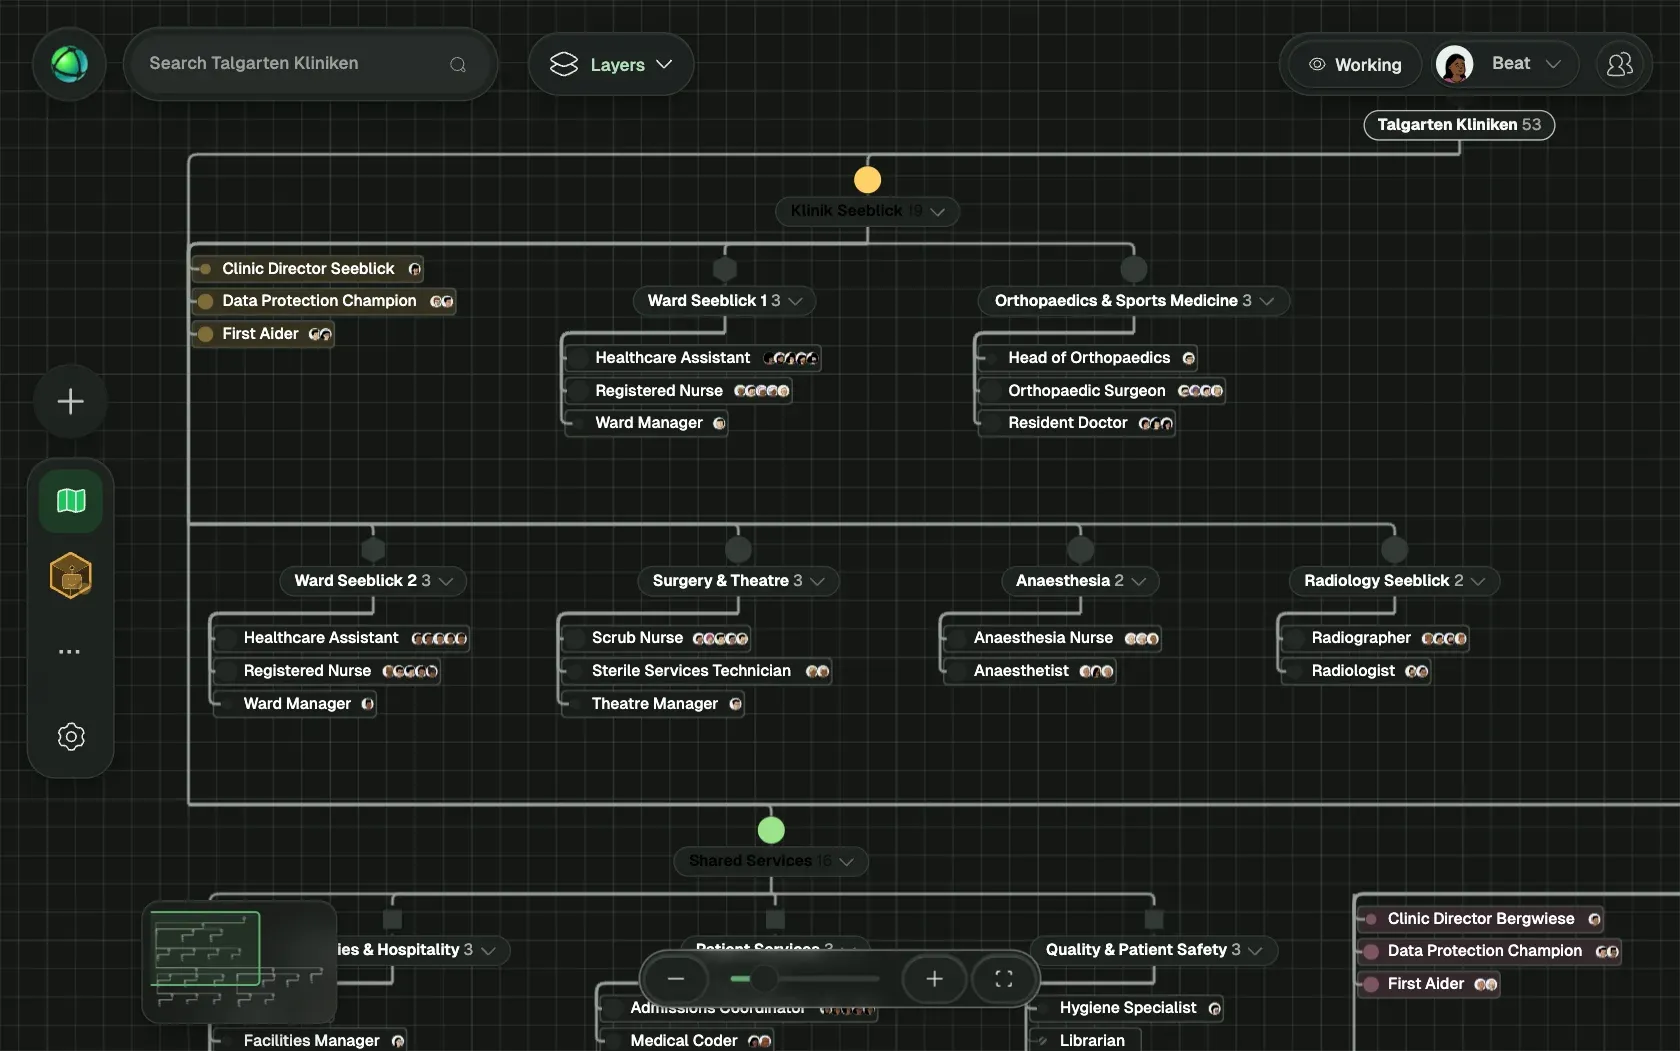Open the Beat user dropdown
Screen dimensions: 1680x1051
pos(1507,64)
